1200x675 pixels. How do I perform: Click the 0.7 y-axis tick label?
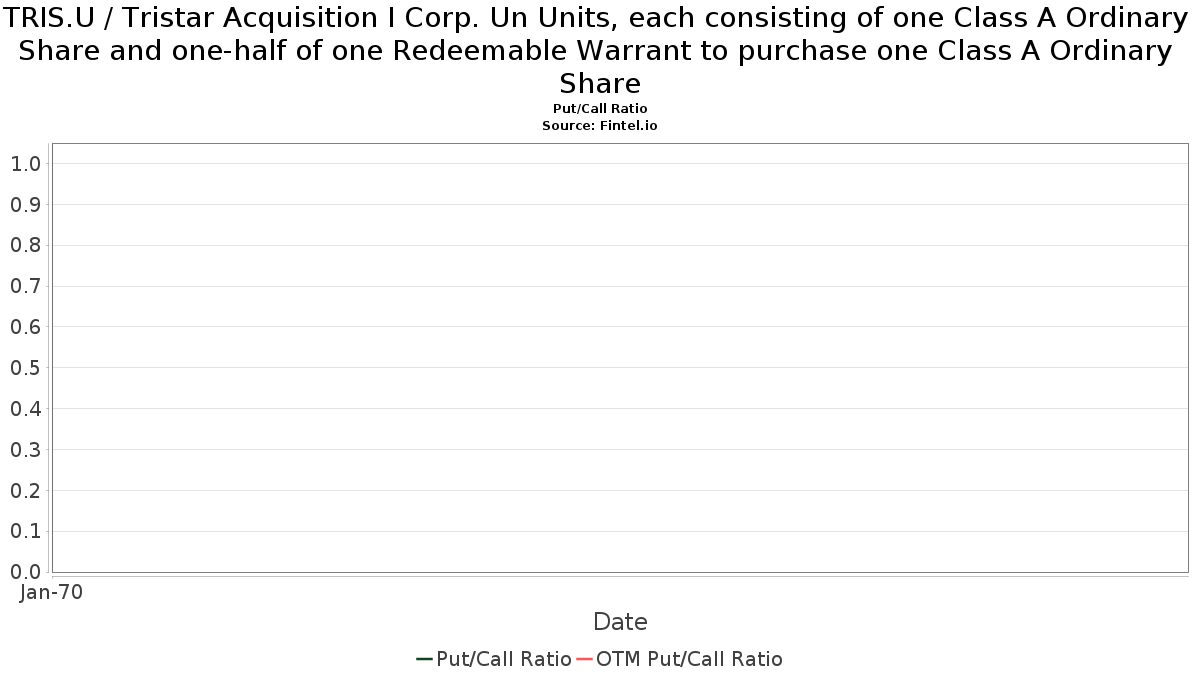pos(25,286)
